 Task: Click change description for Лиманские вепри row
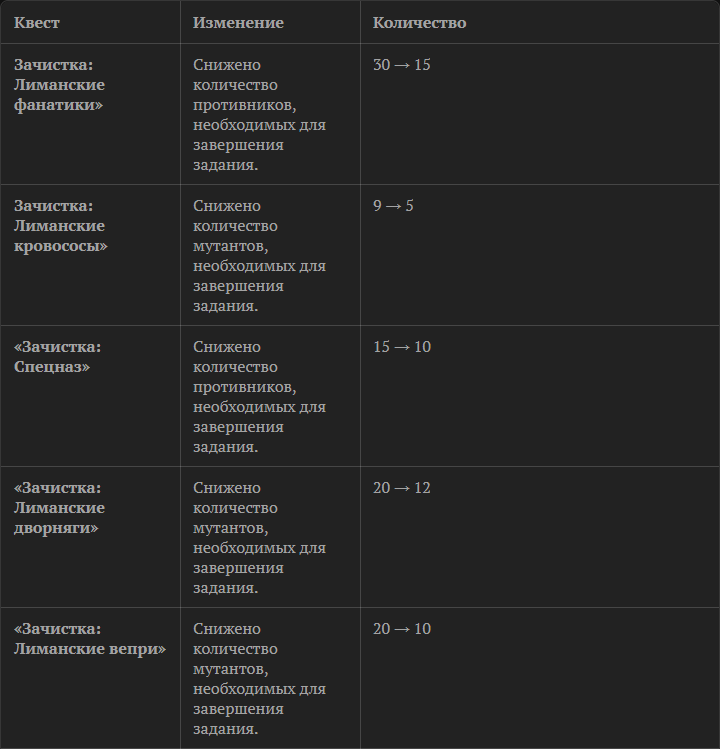click(259, 678)
